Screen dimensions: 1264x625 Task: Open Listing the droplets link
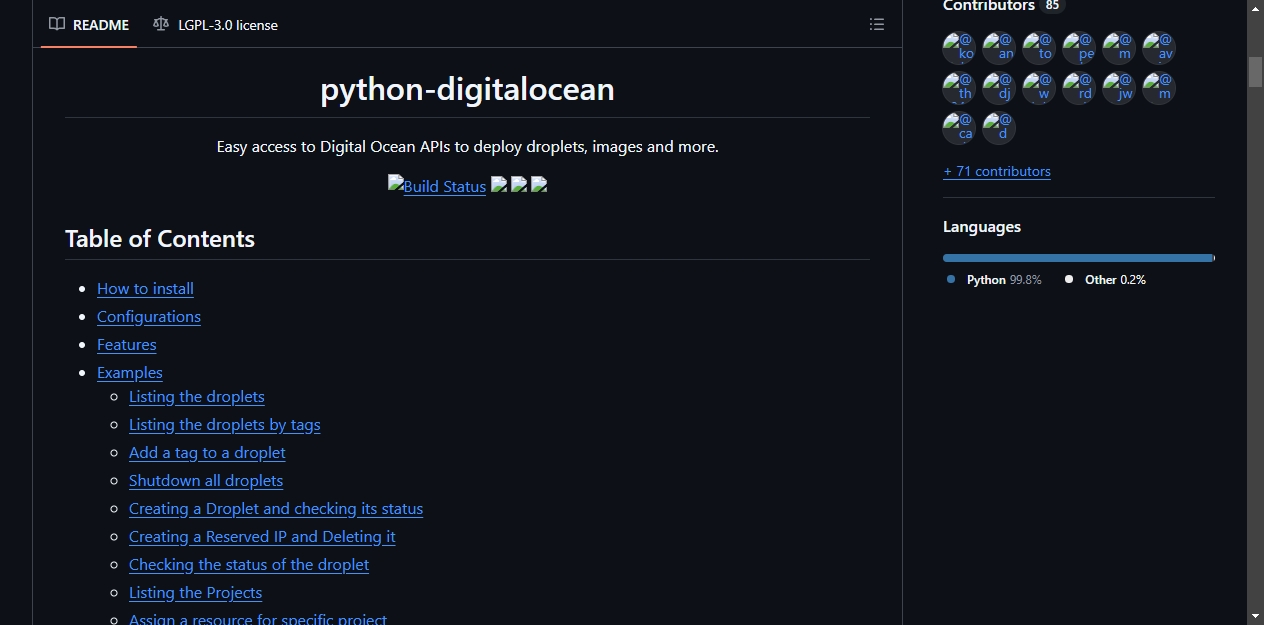point(197,396)
